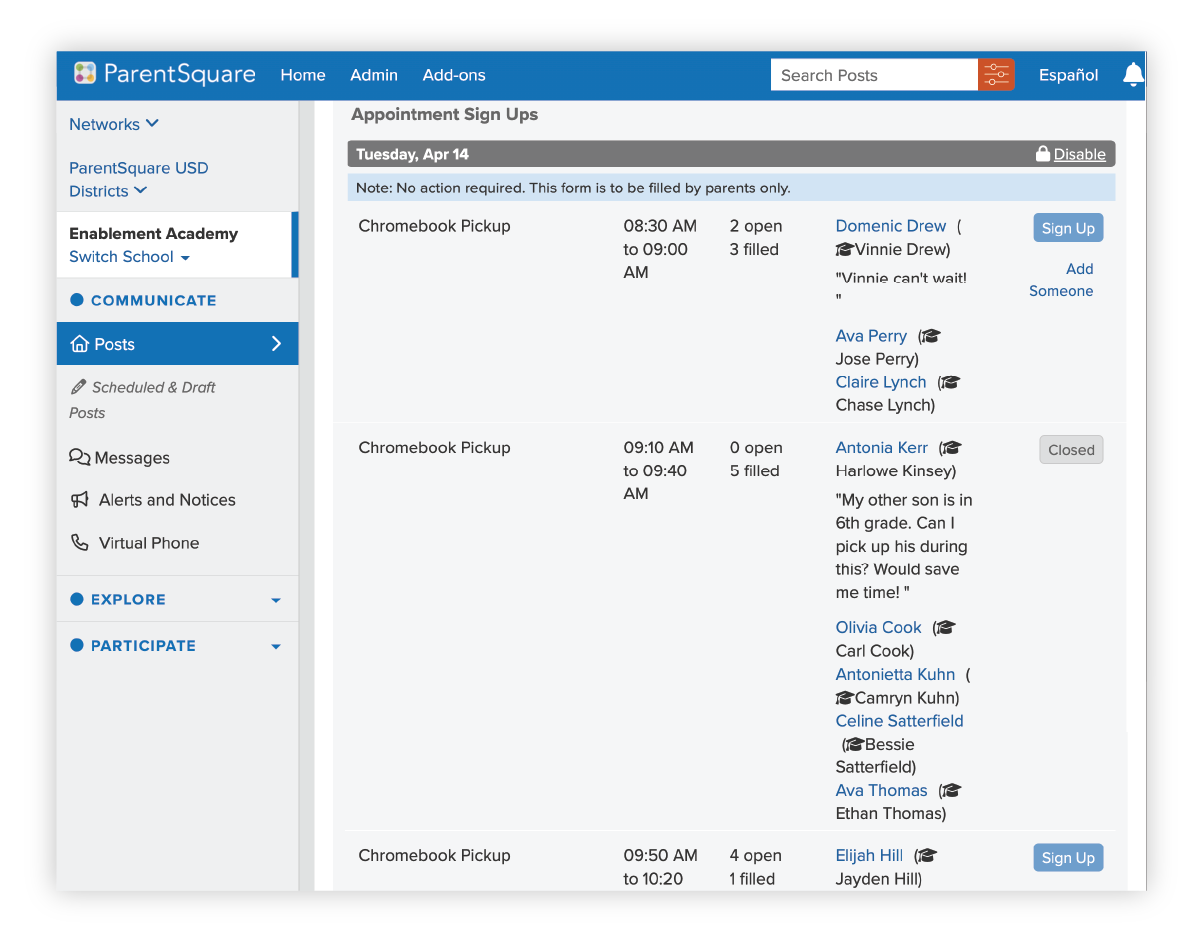Screen dimensions: 1200x942
Task: Open the Switch School dropdown
Action: tap(128, 257)
